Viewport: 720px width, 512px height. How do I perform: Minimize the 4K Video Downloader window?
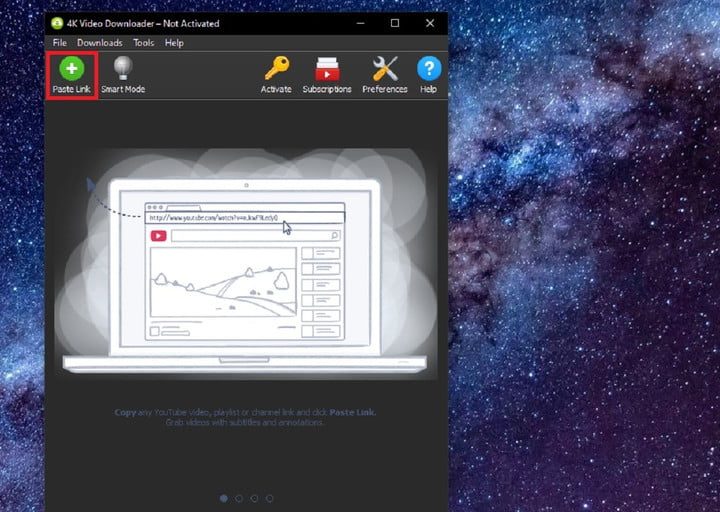(360, 23)
